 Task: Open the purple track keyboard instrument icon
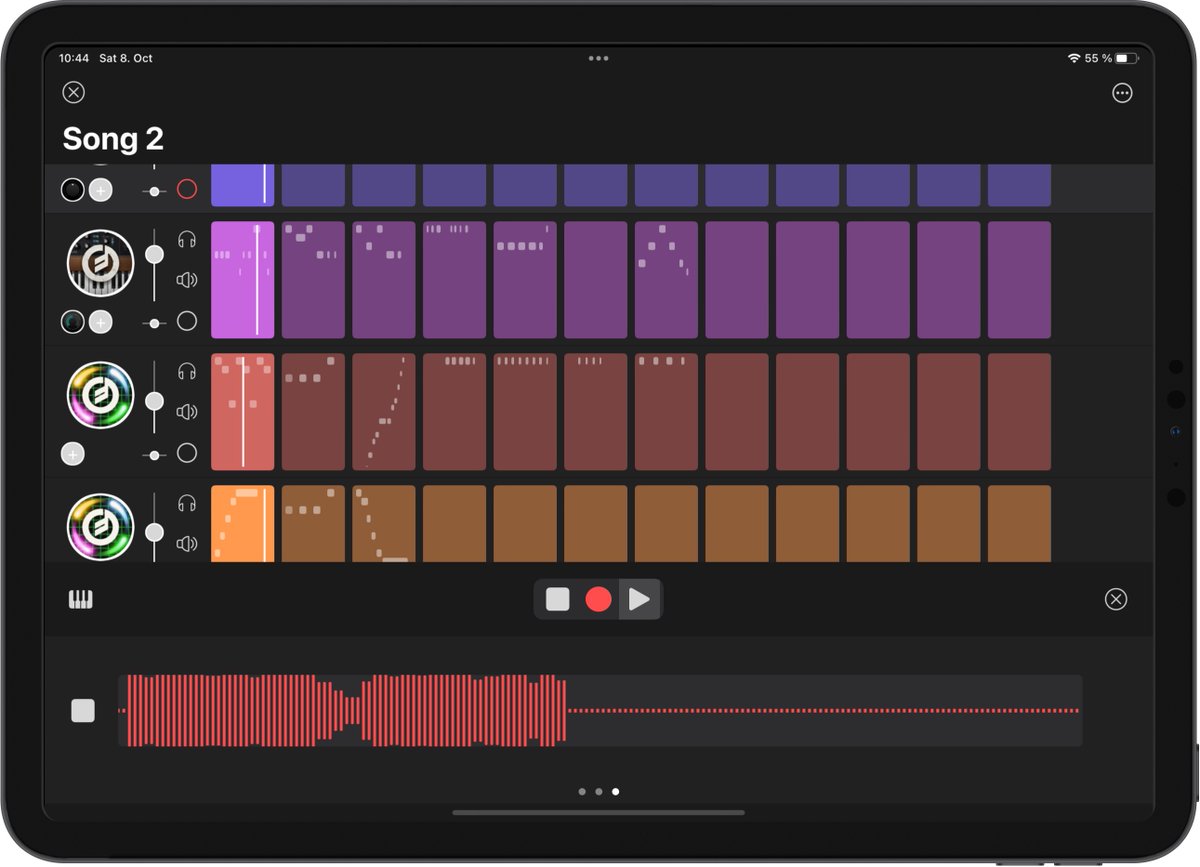coord(100,263)
